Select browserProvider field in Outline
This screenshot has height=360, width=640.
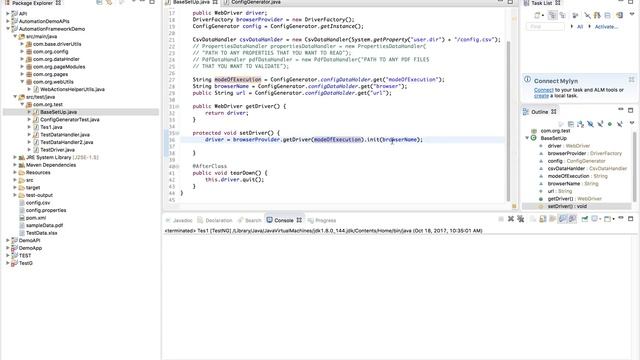584,153
